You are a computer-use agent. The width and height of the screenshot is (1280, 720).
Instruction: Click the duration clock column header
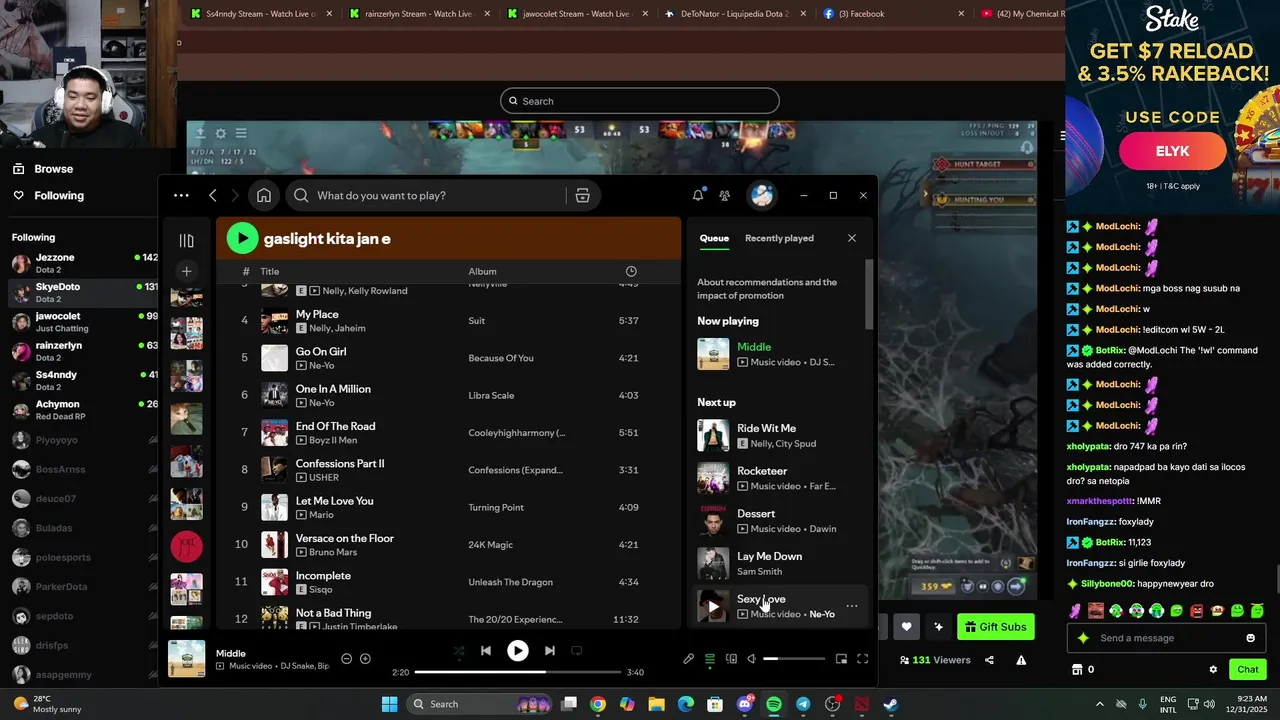[x=631, y=271]
